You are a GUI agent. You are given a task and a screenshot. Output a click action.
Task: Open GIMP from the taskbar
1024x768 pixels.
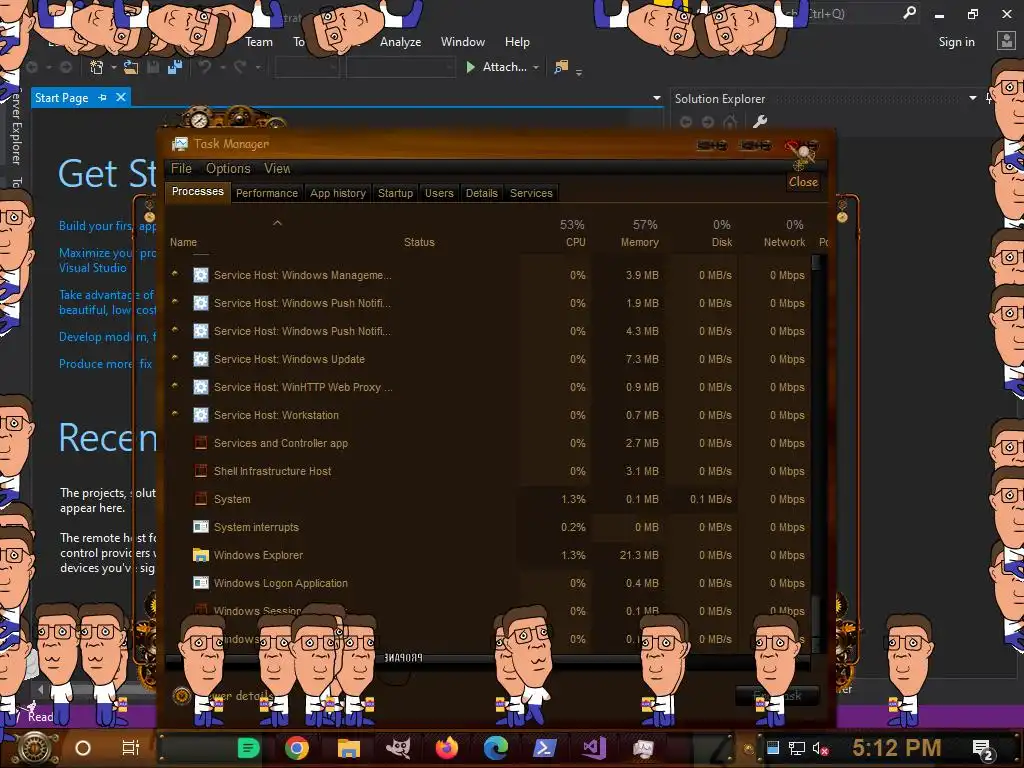pyautogui.click(x=398, y=748)
